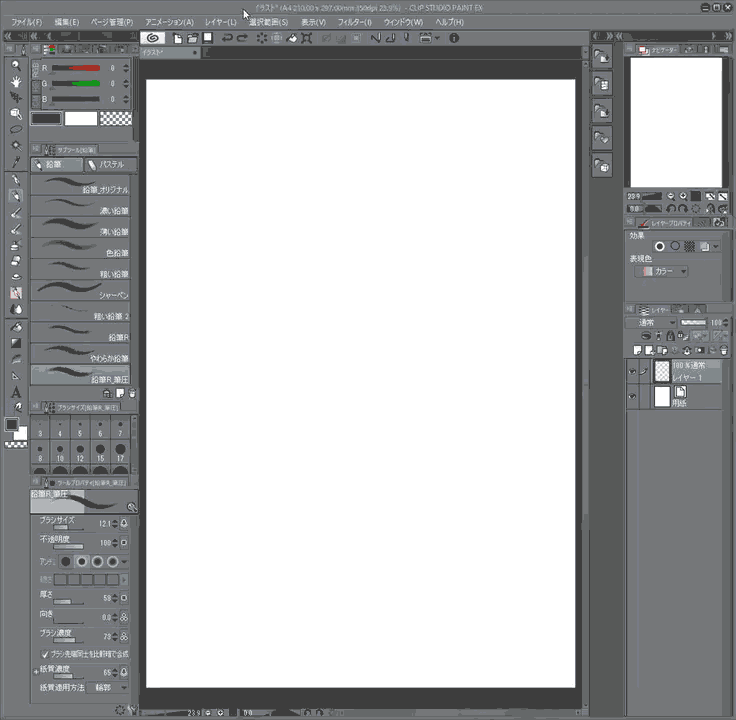
Task: Open the ヘルプ(H) menu
Action: [449, 22]
